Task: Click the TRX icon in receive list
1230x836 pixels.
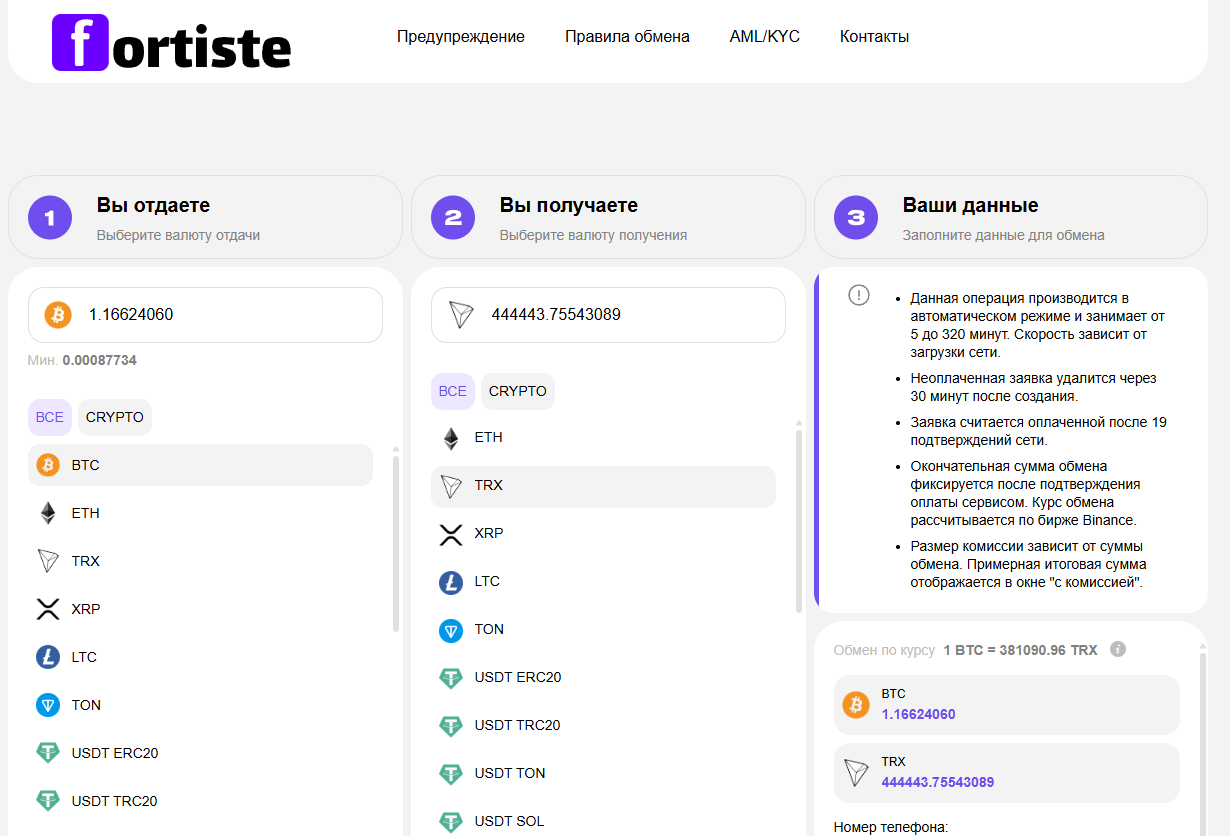Action: point(451,486)
